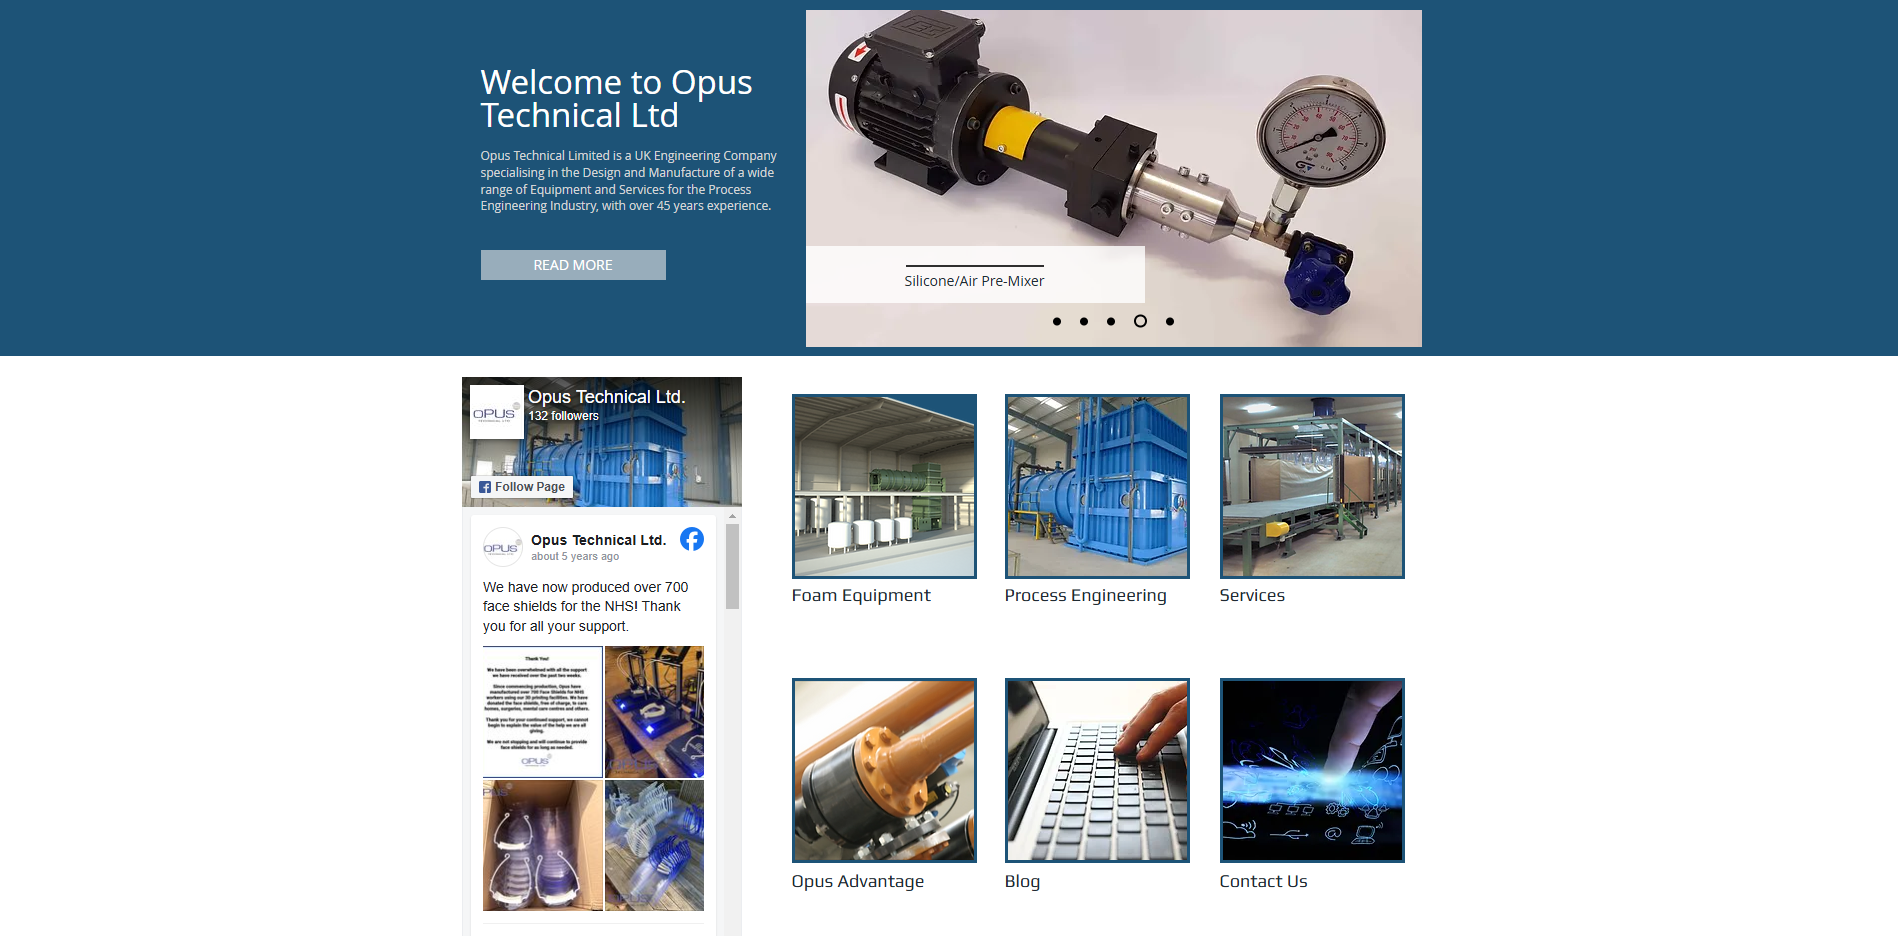Viewport: 1898px width, 936px height.
Task: Open Opus Technical Ltd. Facebook page title
Action: click(x=607, y=397)
